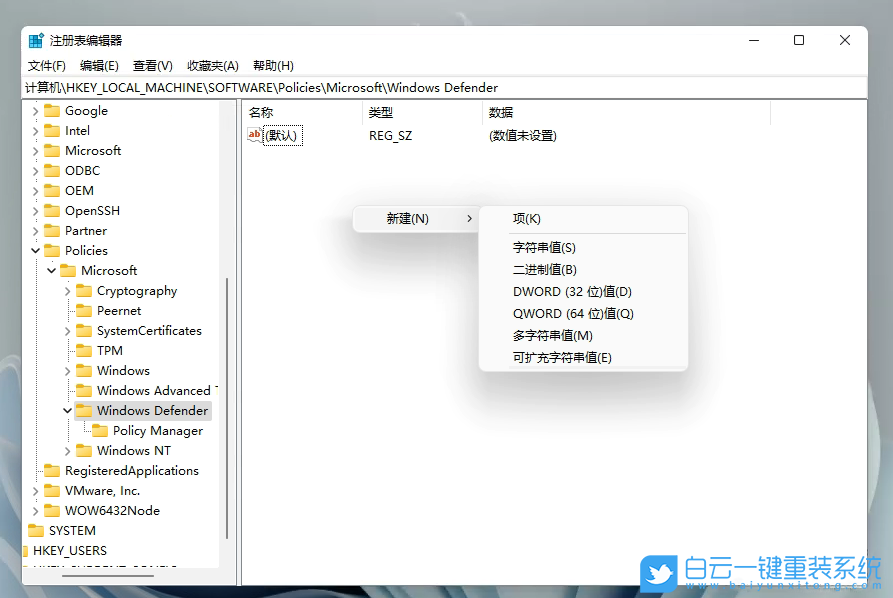Screen dimensions: 893x598
Task: Open the 收藏夹(A) menu
Action: tap(211, 65)
